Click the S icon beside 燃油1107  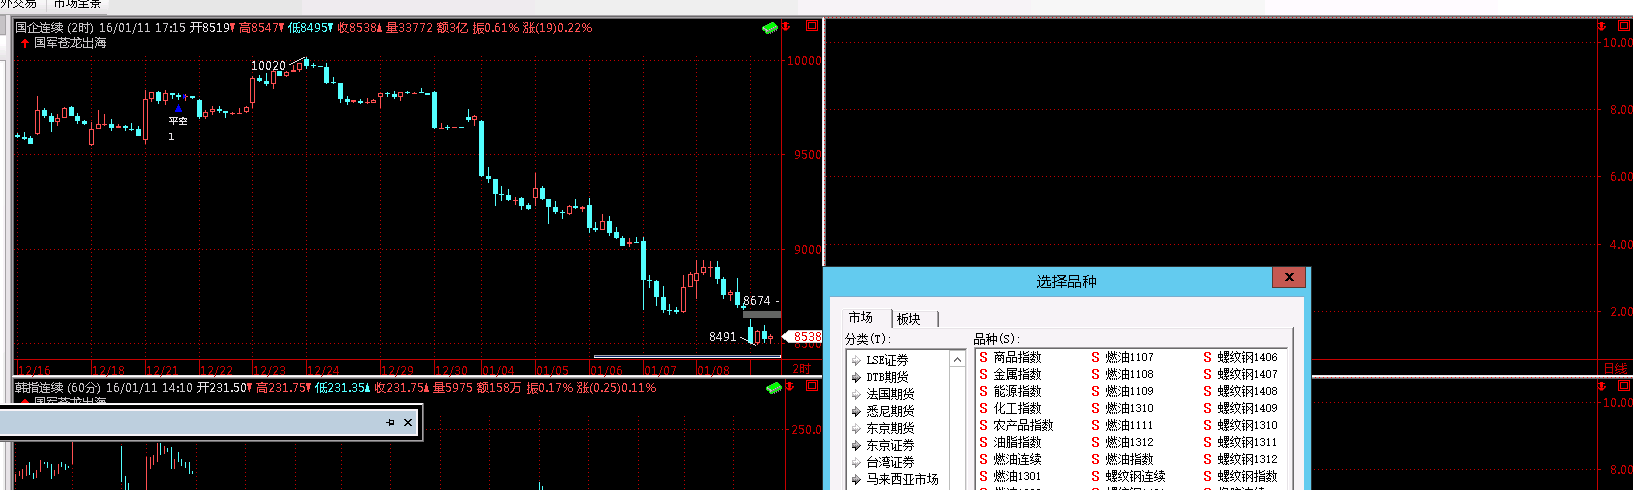pyautogui.click(x=1095, y=357)
